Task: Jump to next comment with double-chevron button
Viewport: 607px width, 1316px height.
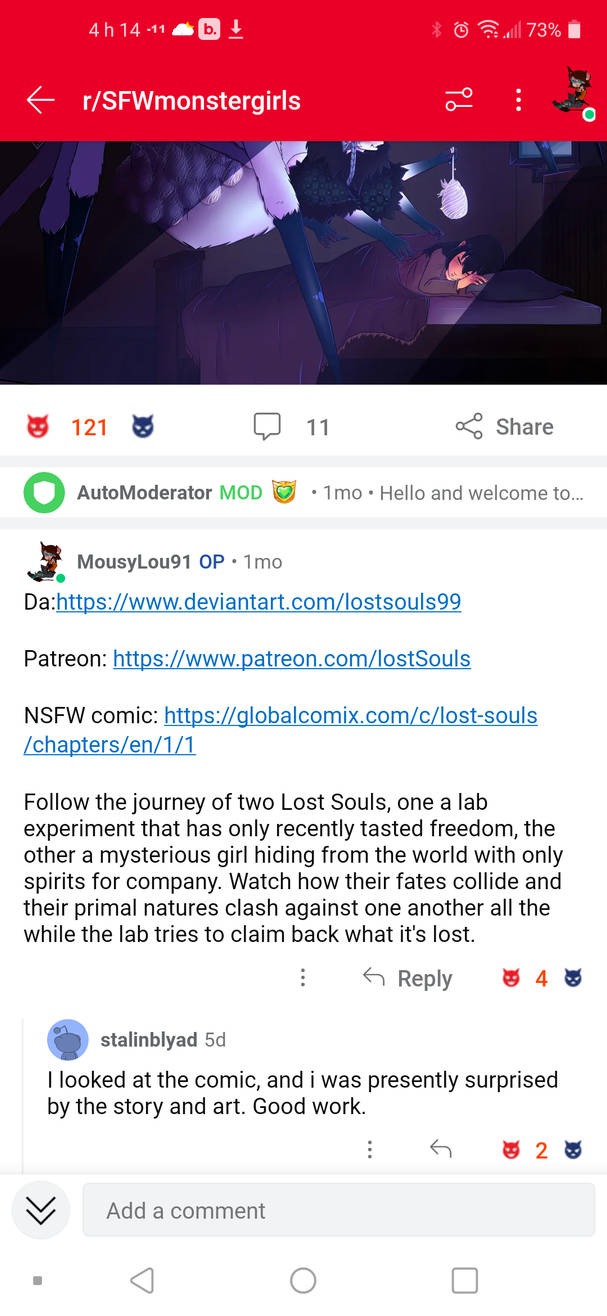Action: [40, 1210]
